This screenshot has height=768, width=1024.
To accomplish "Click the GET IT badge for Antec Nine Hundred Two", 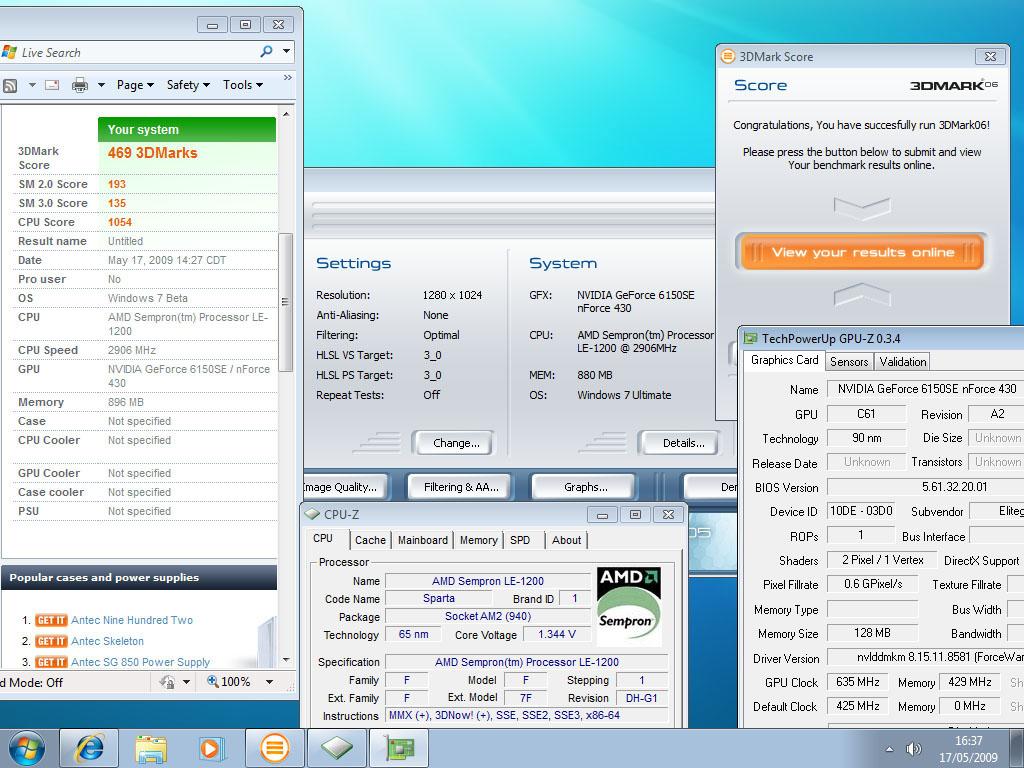I will (x=51, y=620).
